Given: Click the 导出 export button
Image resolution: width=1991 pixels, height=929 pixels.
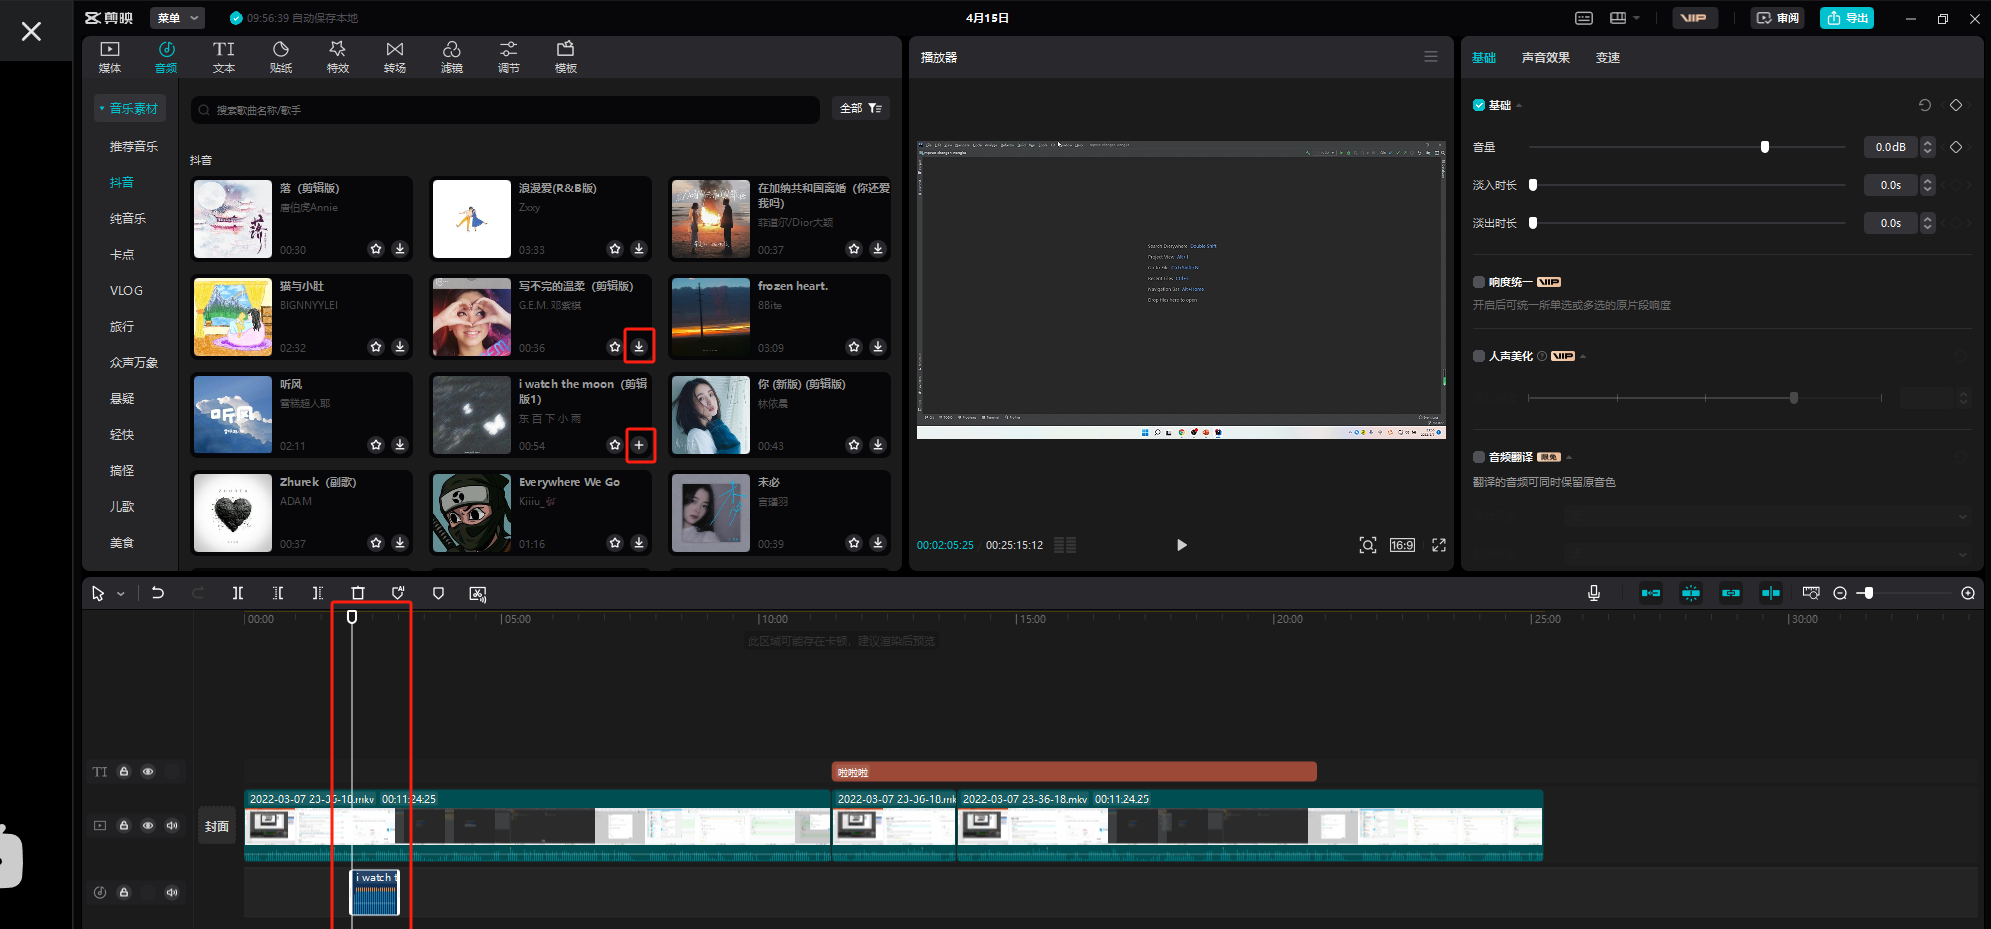Looking at the screenshot, I should click(1846, 18).
